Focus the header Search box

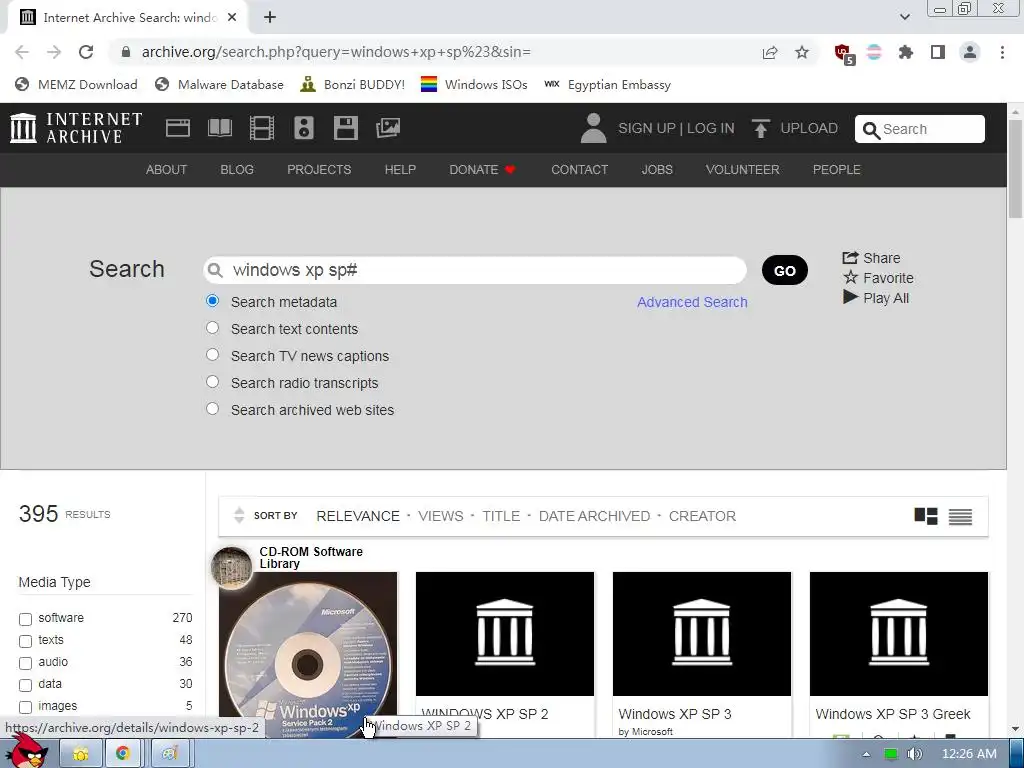tap(920, 129)
